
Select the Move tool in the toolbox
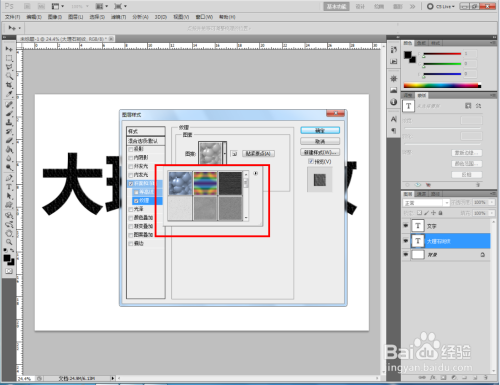(x=9, y=49)
